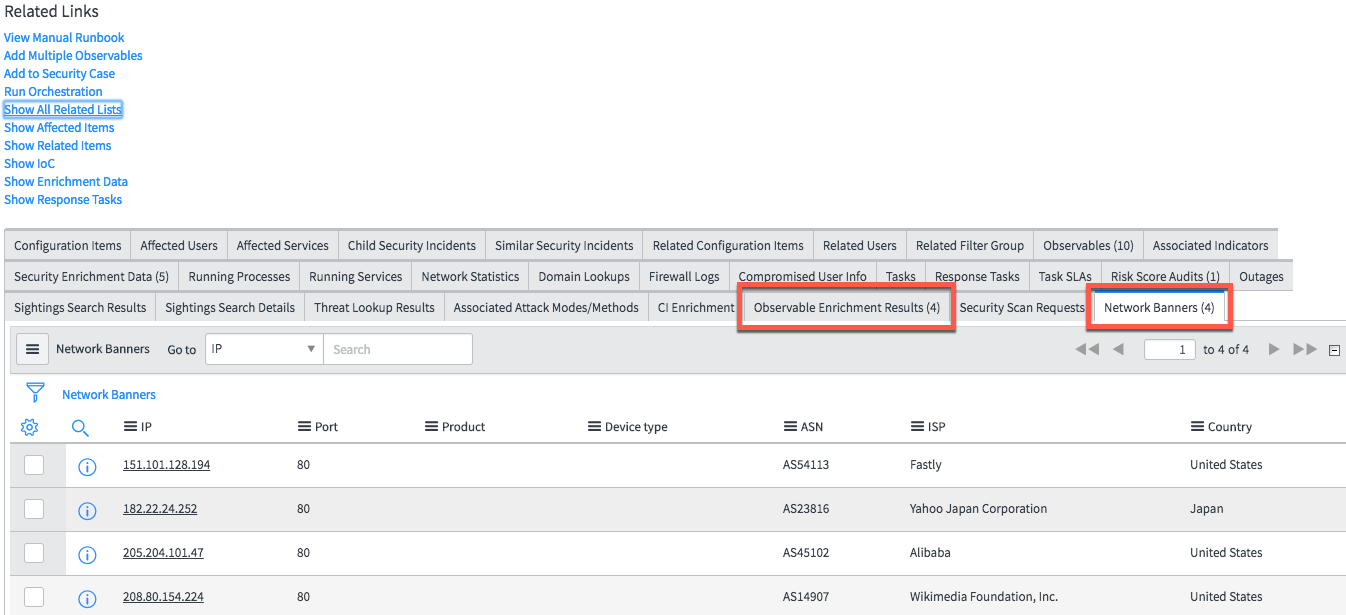The height and width of the screenshot is (615, 1346).
Task: Click the page number input box
Action: 1169,349
